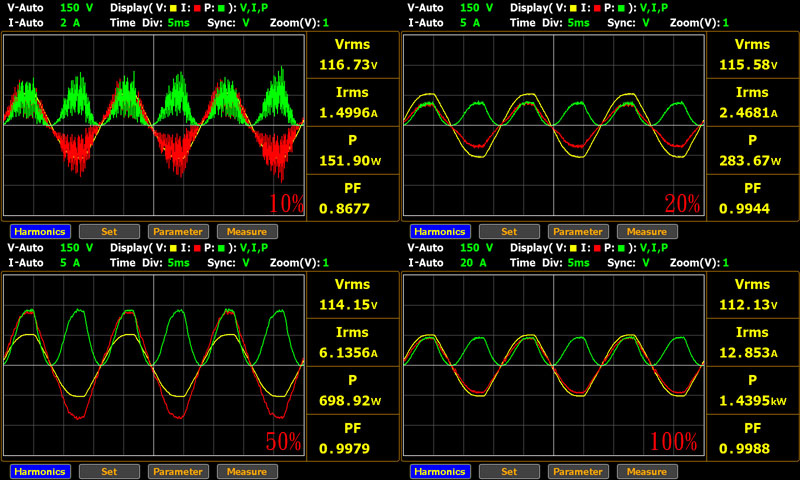Open Parameter in the 10% load panel
Screen dimensions: 800x480
(178, 232)
